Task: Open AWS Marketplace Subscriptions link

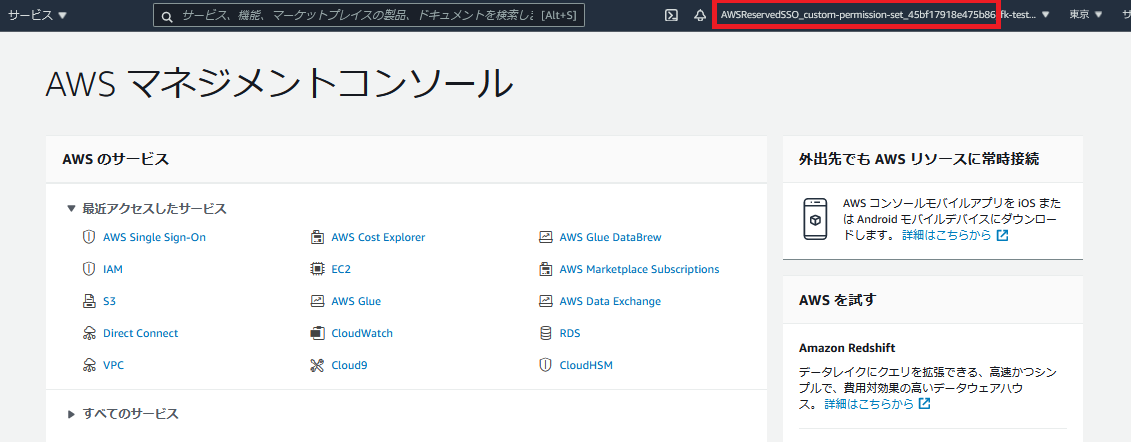Action: pos(639,269)
